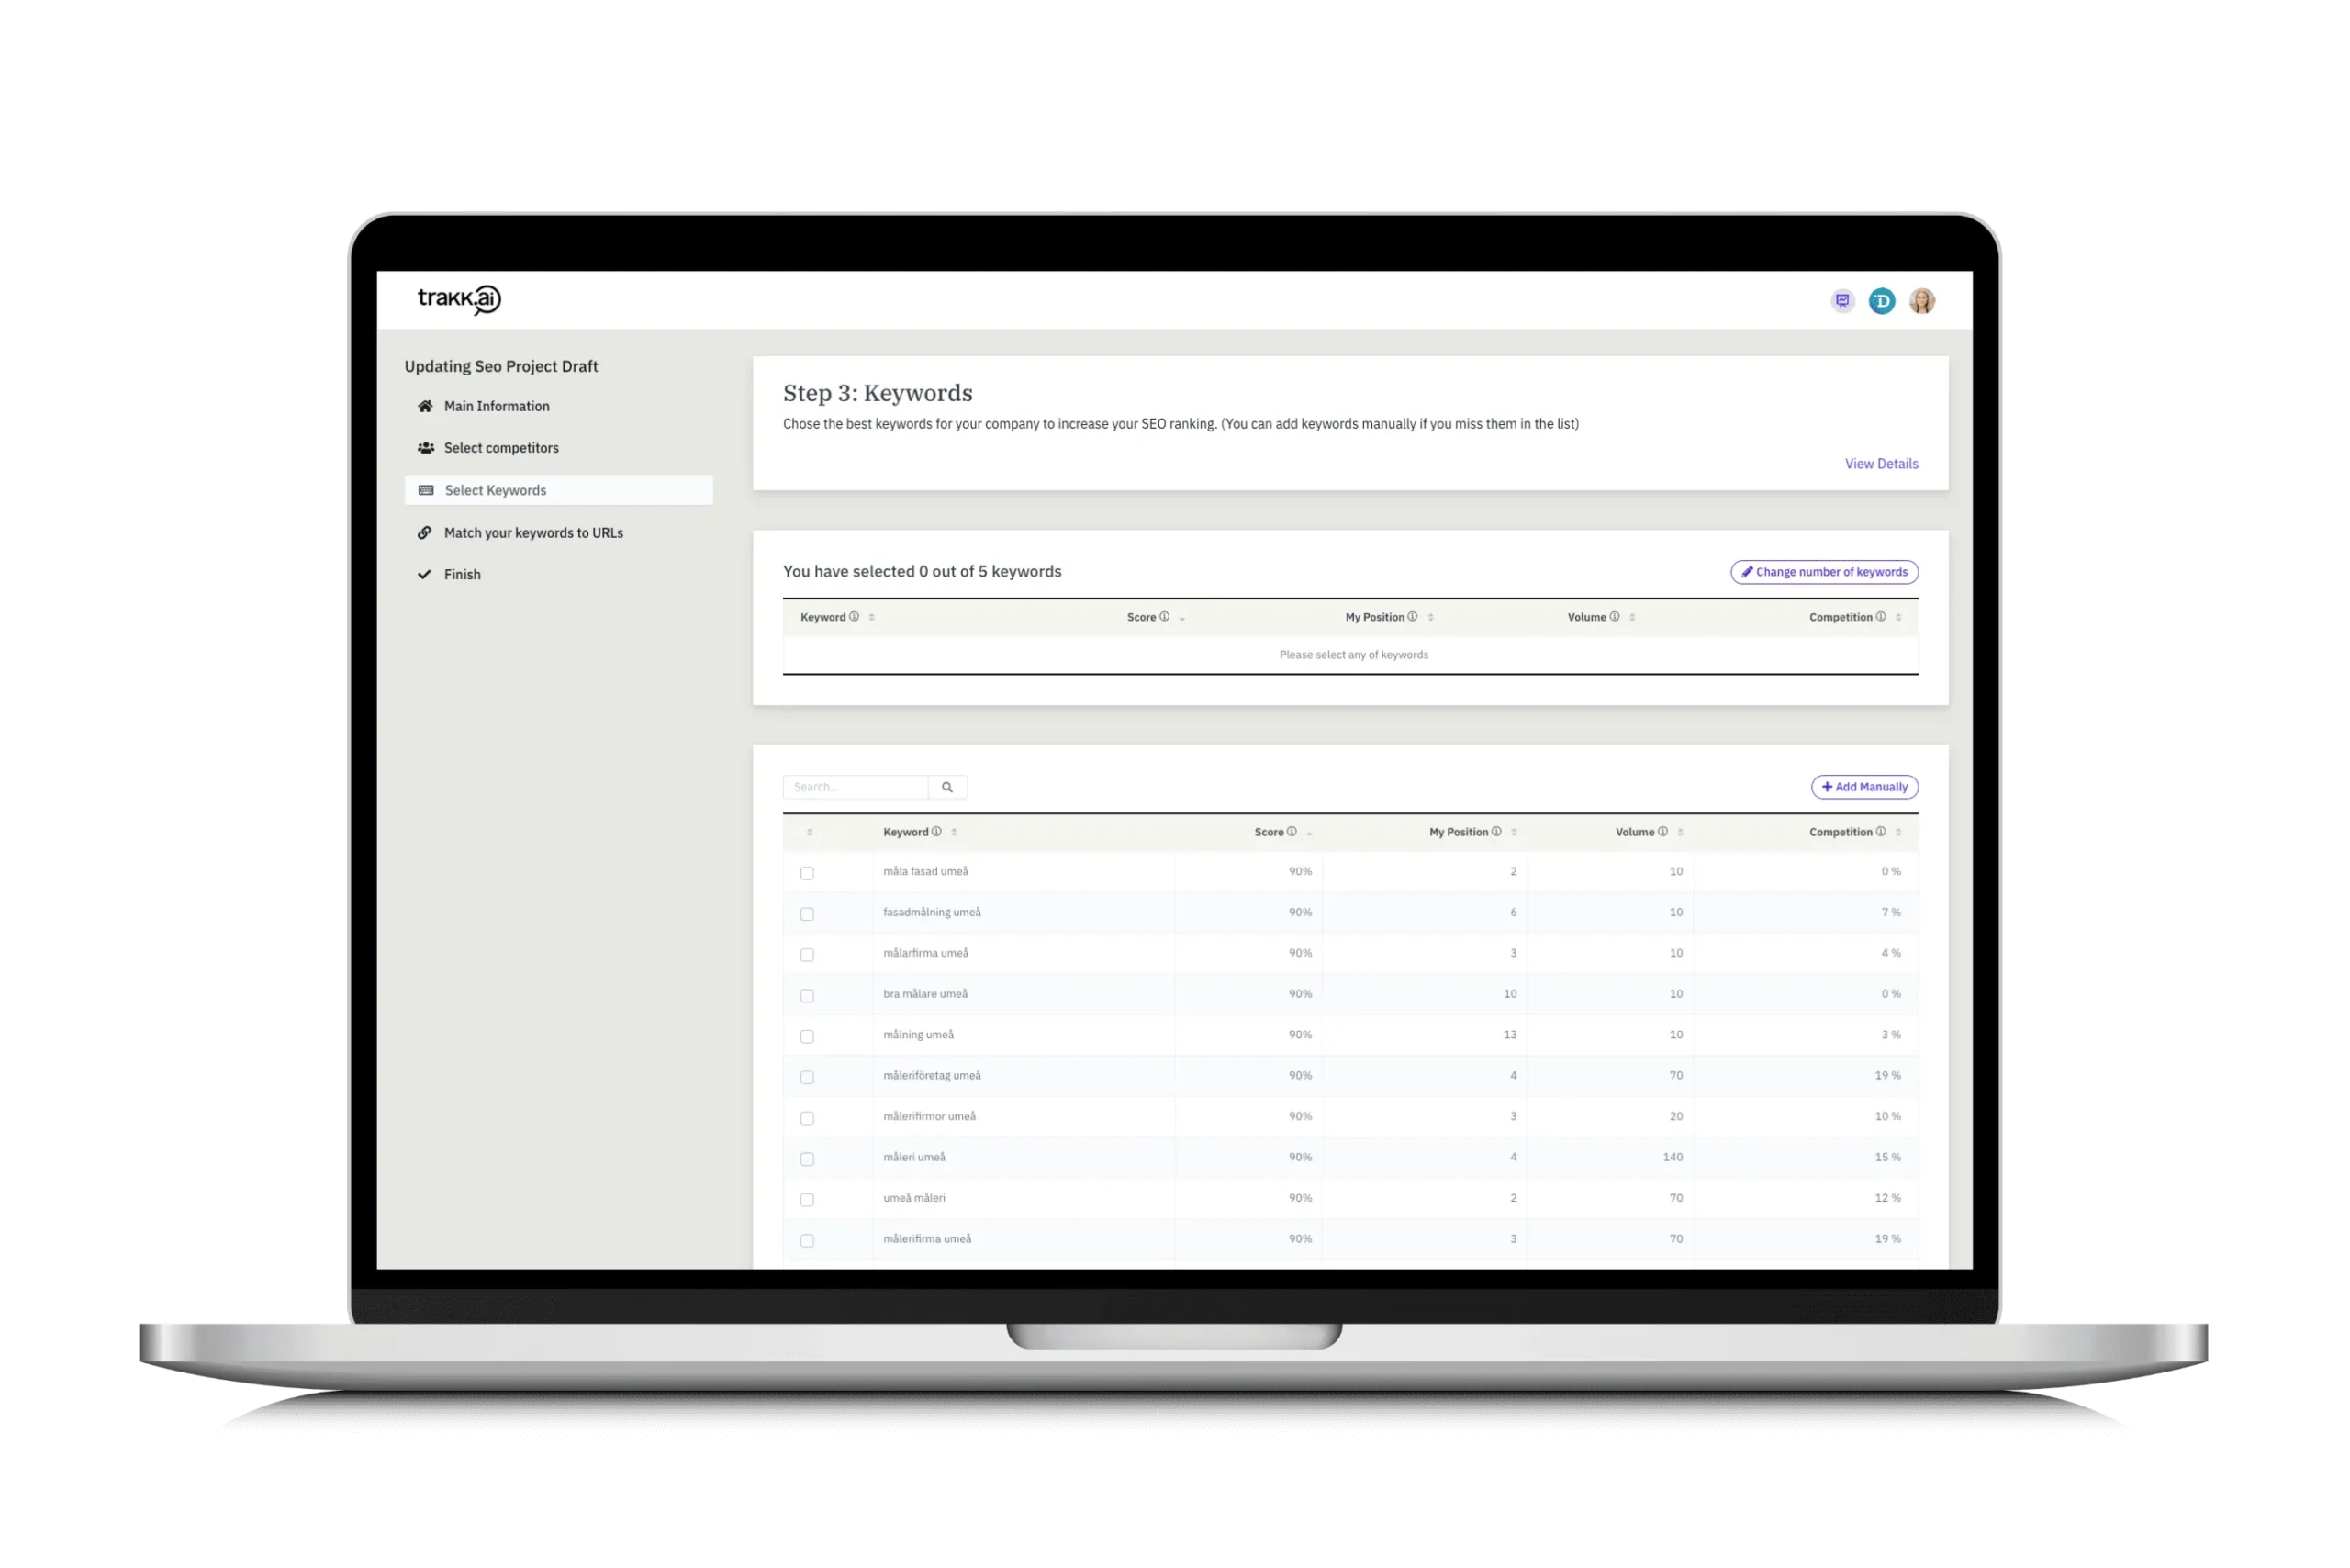
Task: Tick the 'umeå måleri' keyword checkbox
Action: tap(807, 1200)
